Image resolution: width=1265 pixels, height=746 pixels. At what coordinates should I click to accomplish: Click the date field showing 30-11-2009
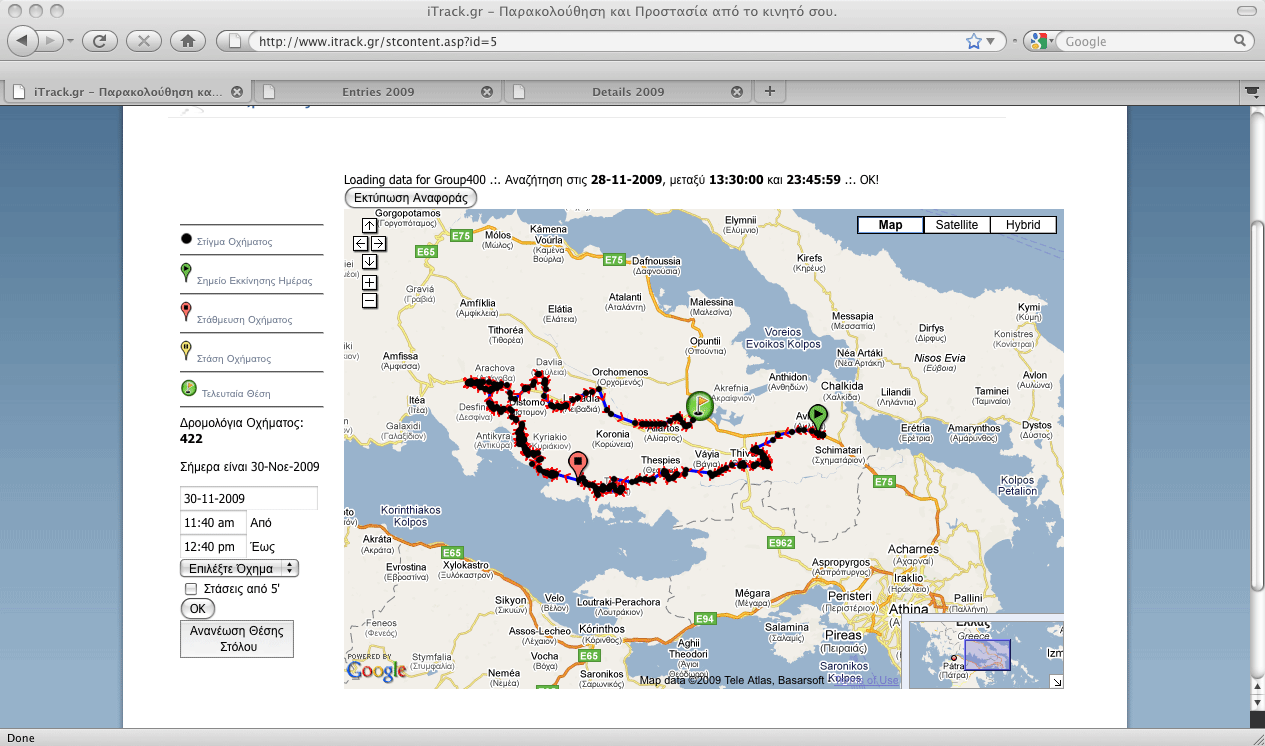[248, 498]
